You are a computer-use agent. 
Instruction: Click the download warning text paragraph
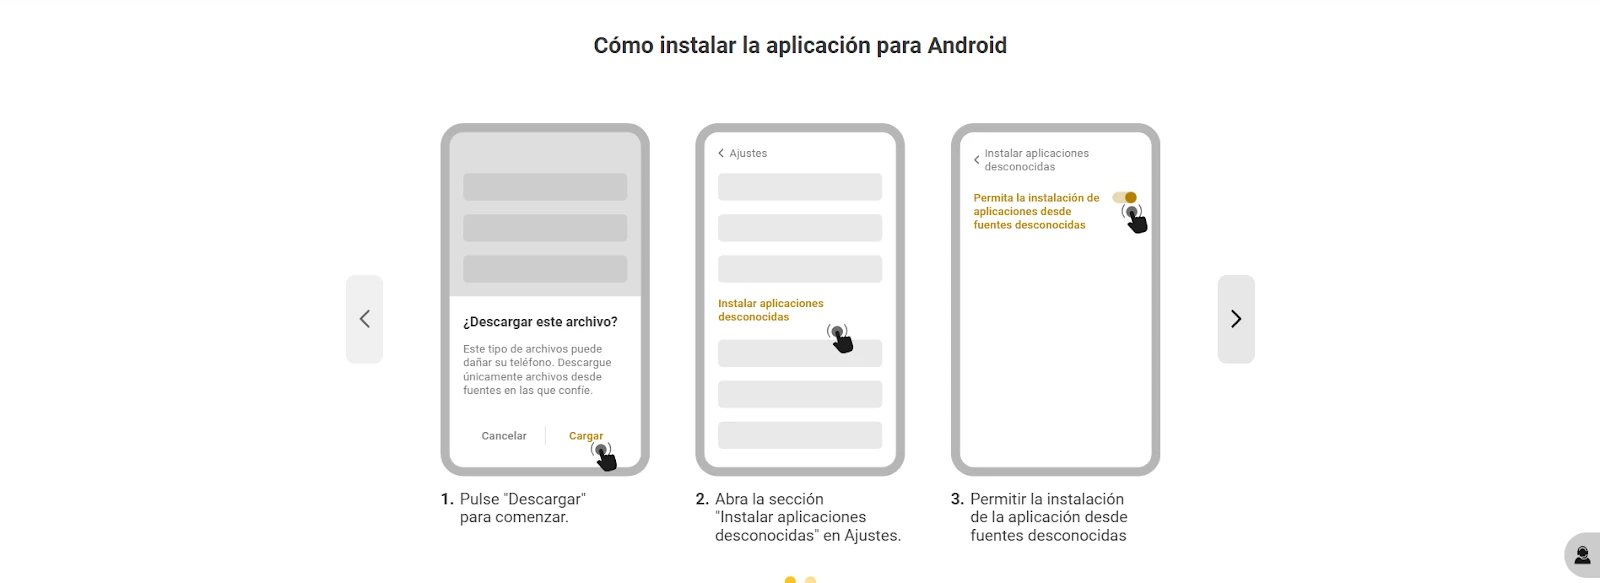537,370
